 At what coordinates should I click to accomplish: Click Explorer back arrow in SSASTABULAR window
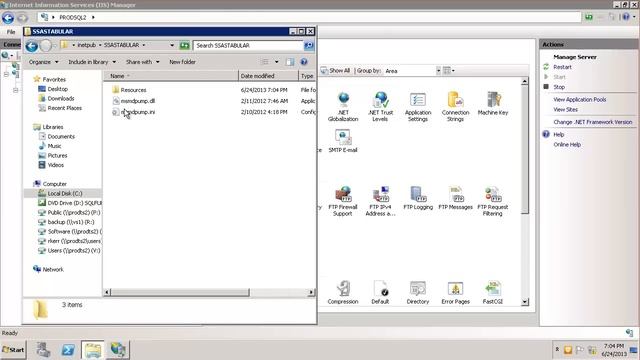pyautogui.click(x=32, y=46)
